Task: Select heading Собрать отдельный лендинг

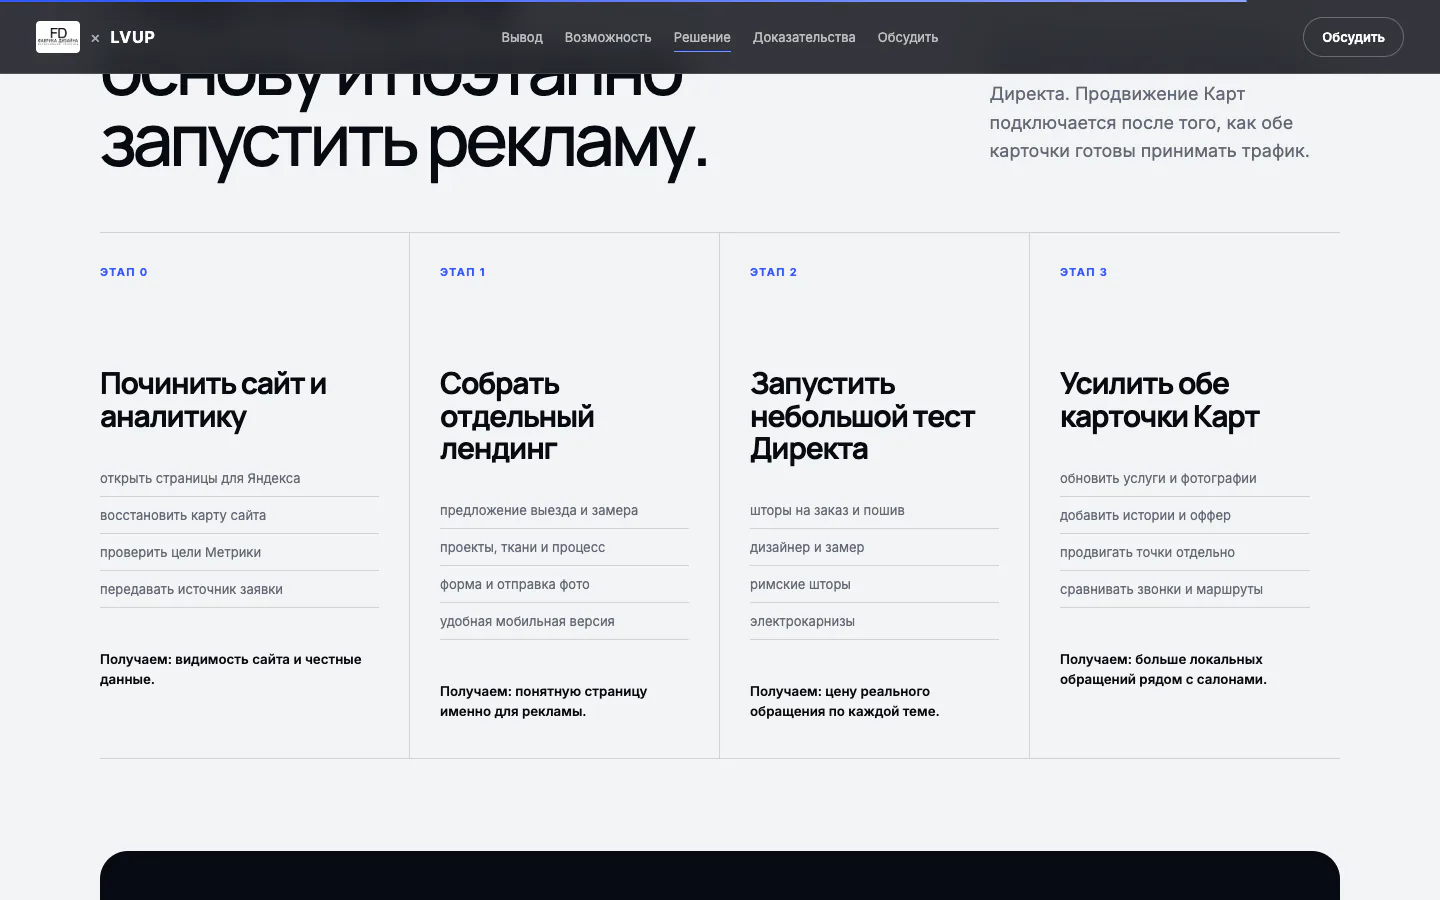Action: click(517, 416)
